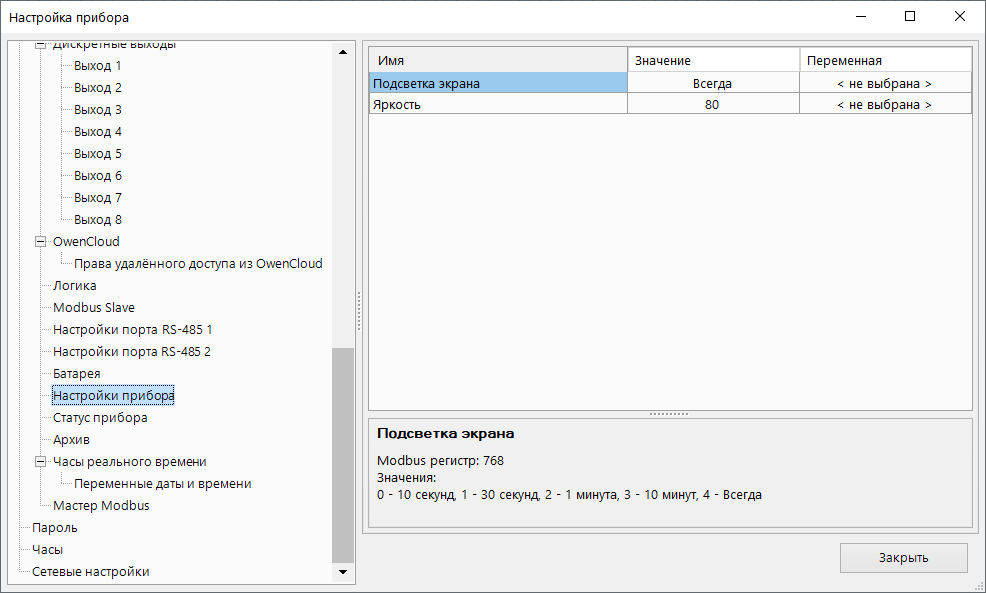Open the Мастер Modbus item
Screen dimensions: 986x593
[101, 506]
